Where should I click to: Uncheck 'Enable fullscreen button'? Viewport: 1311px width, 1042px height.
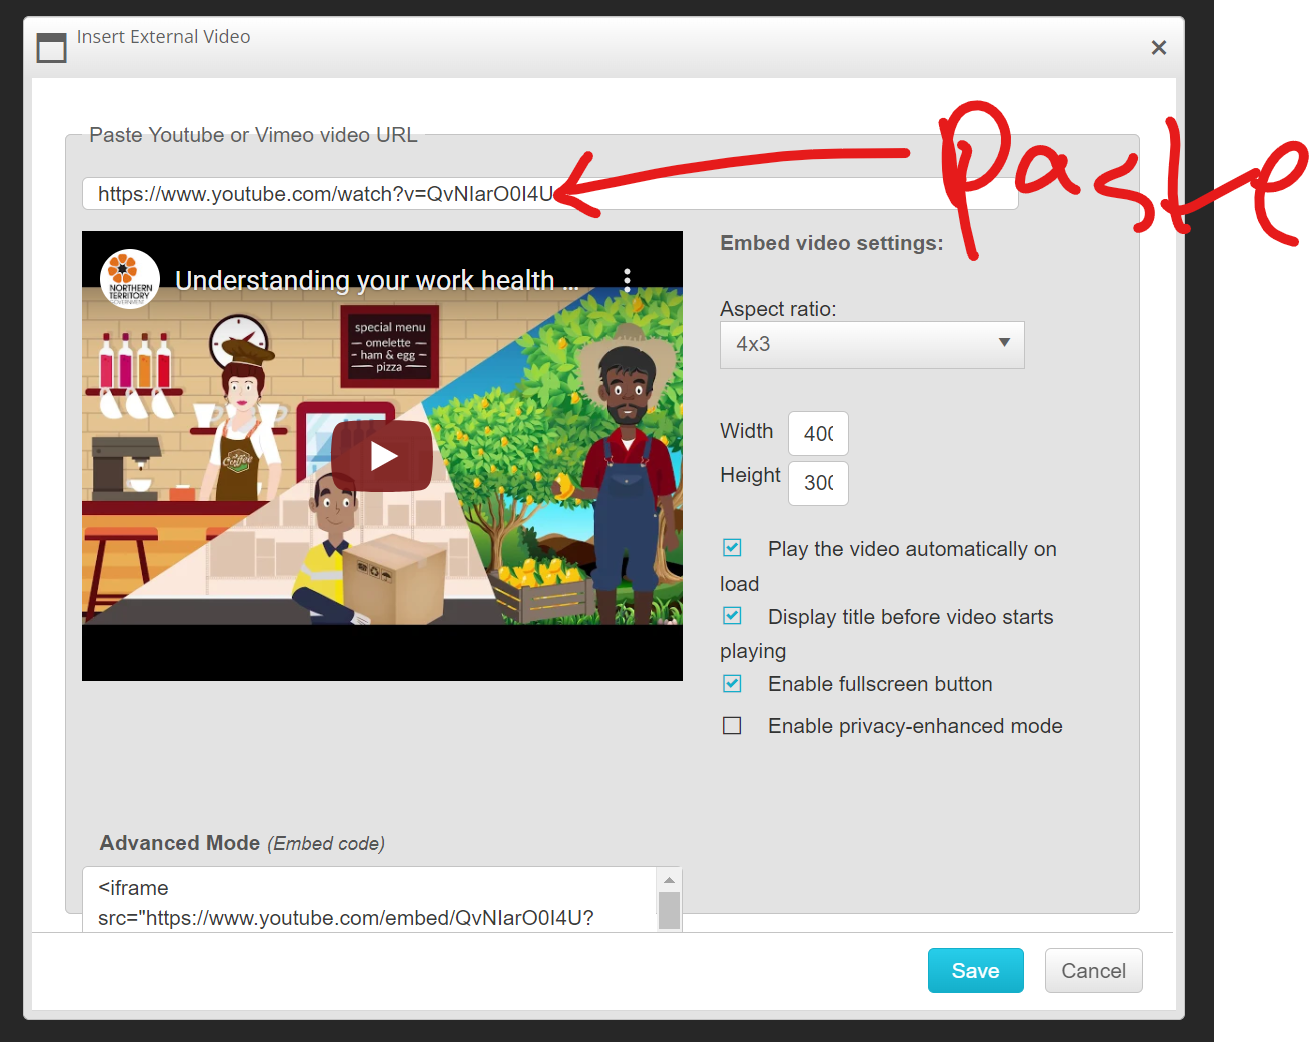click(732, 684)
